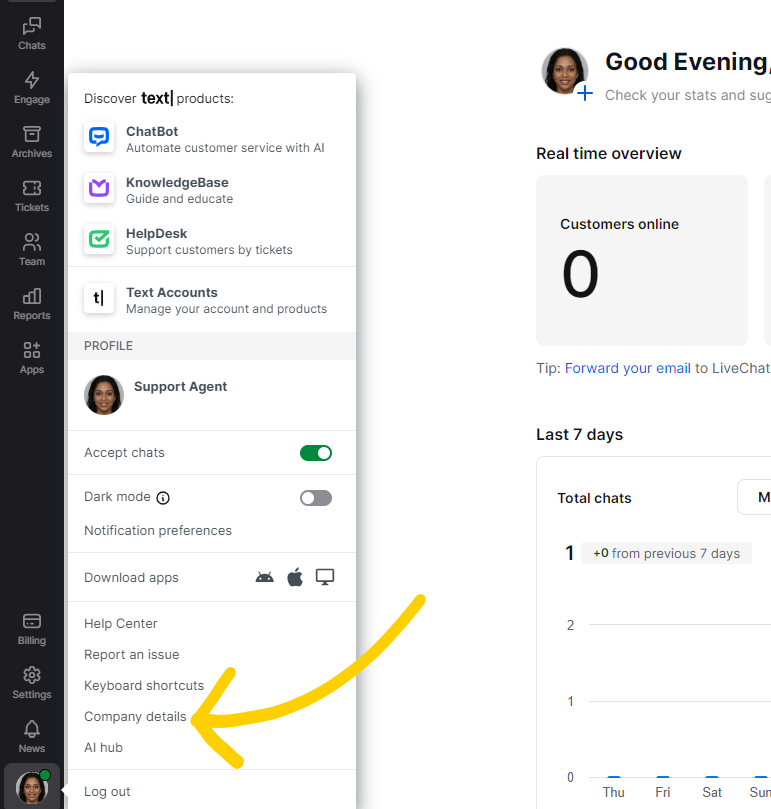Viewport: 771px width, 809px height.
Task: Open the Engage section in sidebar
Action: [31, 88]
